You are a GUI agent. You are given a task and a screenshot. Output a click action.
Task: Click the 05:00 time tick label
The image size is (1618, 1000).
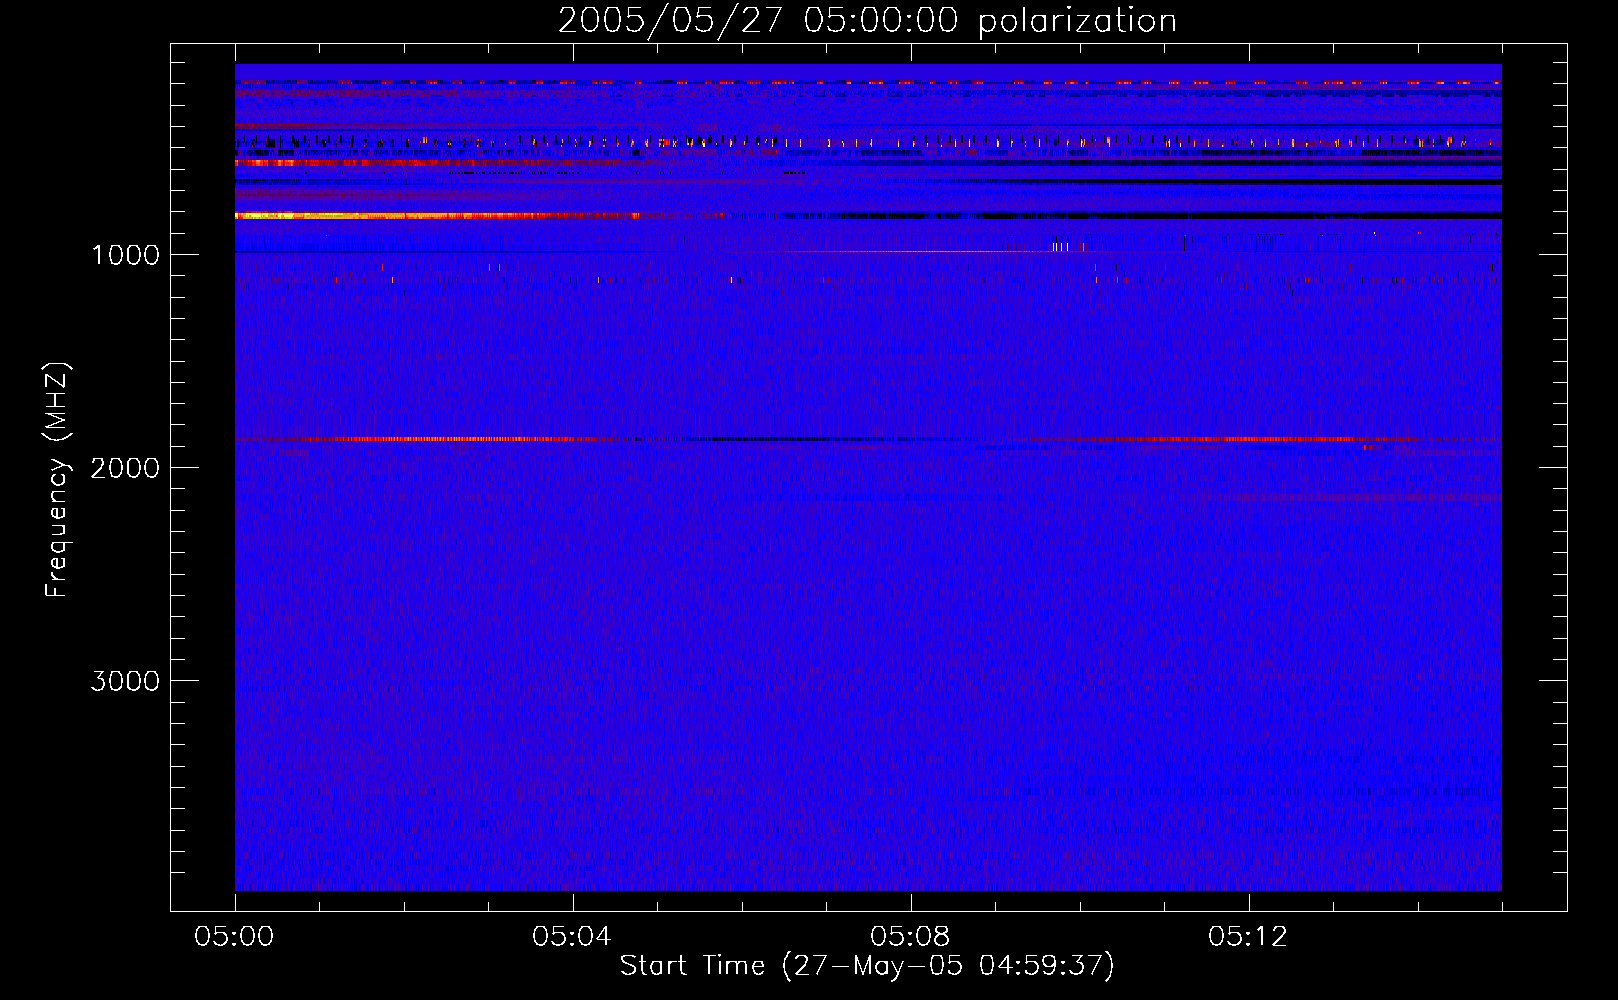pos(234,937)
